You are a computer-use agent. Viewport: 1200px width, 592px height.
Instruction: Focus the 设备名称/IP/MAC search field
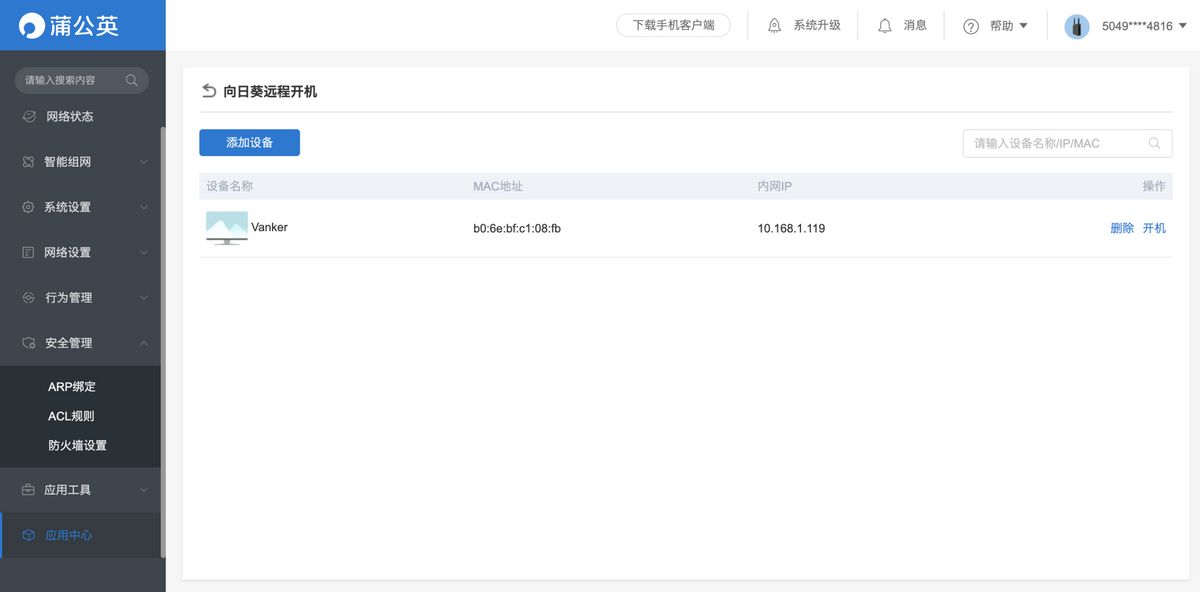(x=1055, y=143)
